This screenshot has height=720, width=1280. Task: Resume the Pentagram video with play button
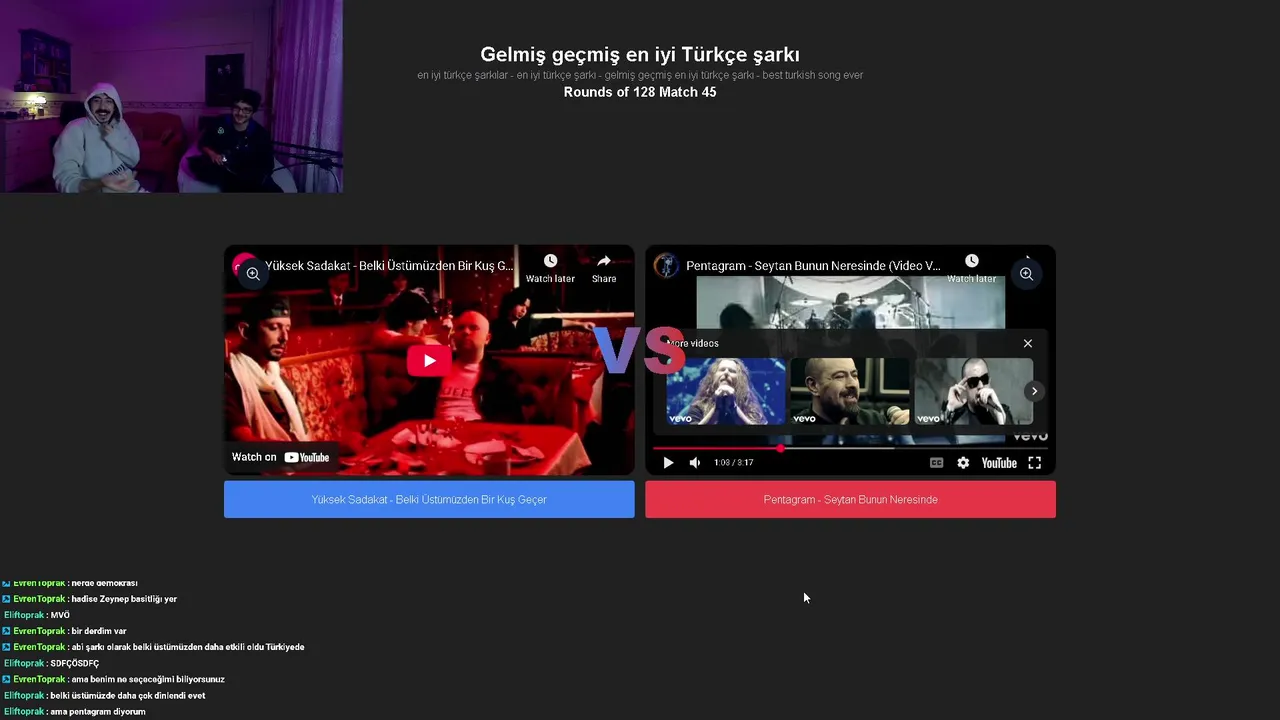point(668,463)
